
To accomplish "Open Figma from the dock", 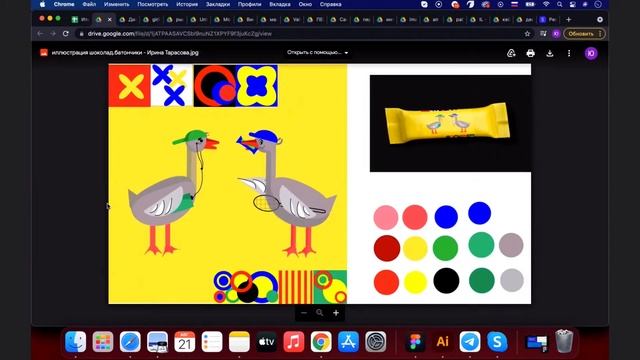I will [415, 341].
